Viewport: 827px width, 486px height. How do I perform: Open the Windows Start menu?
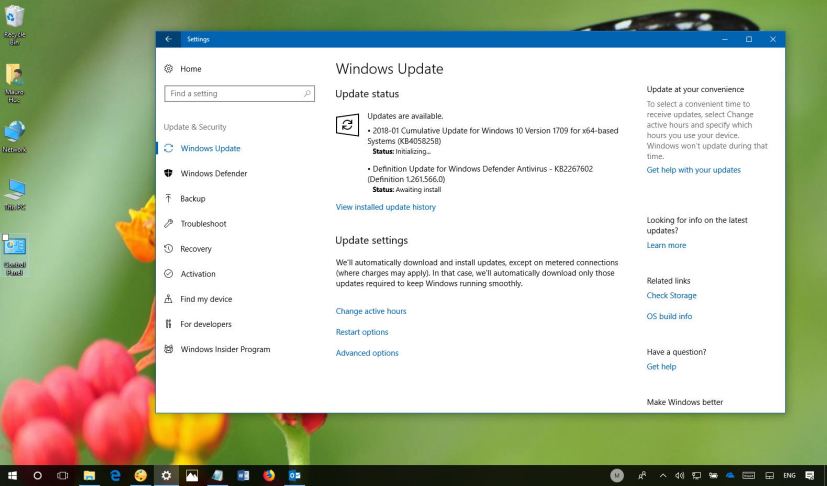[12, 475]
